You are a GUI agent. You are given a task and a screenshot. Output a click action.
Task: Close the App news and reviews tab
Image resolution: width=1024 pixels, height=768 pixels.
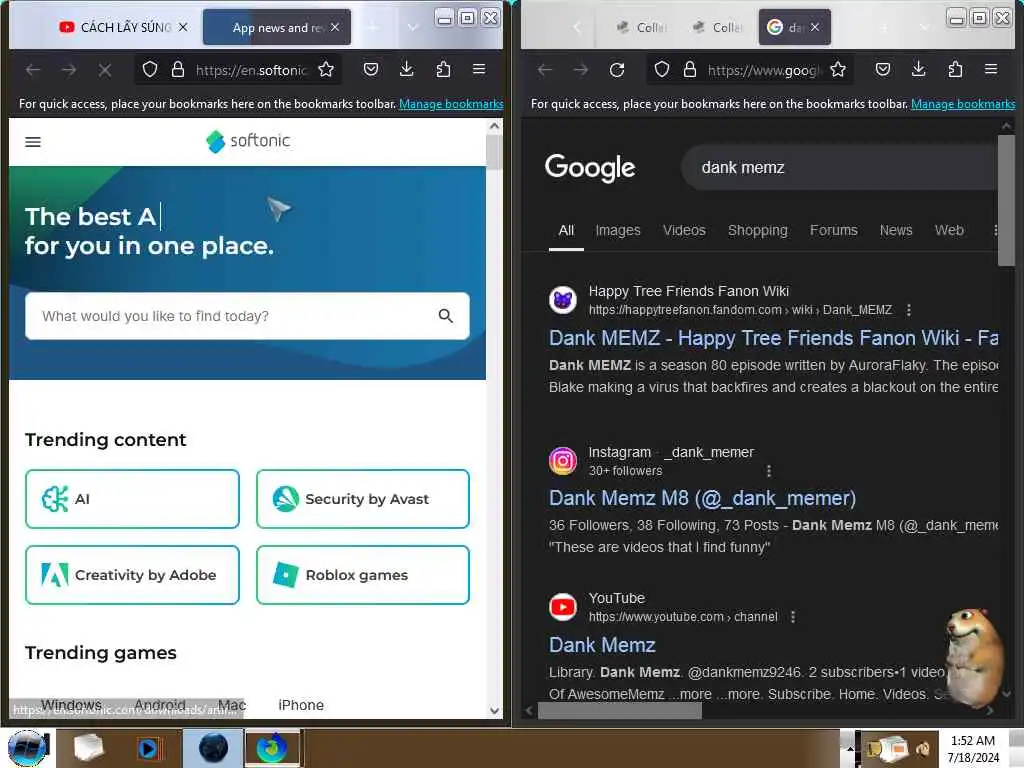[x=335, y=27]
